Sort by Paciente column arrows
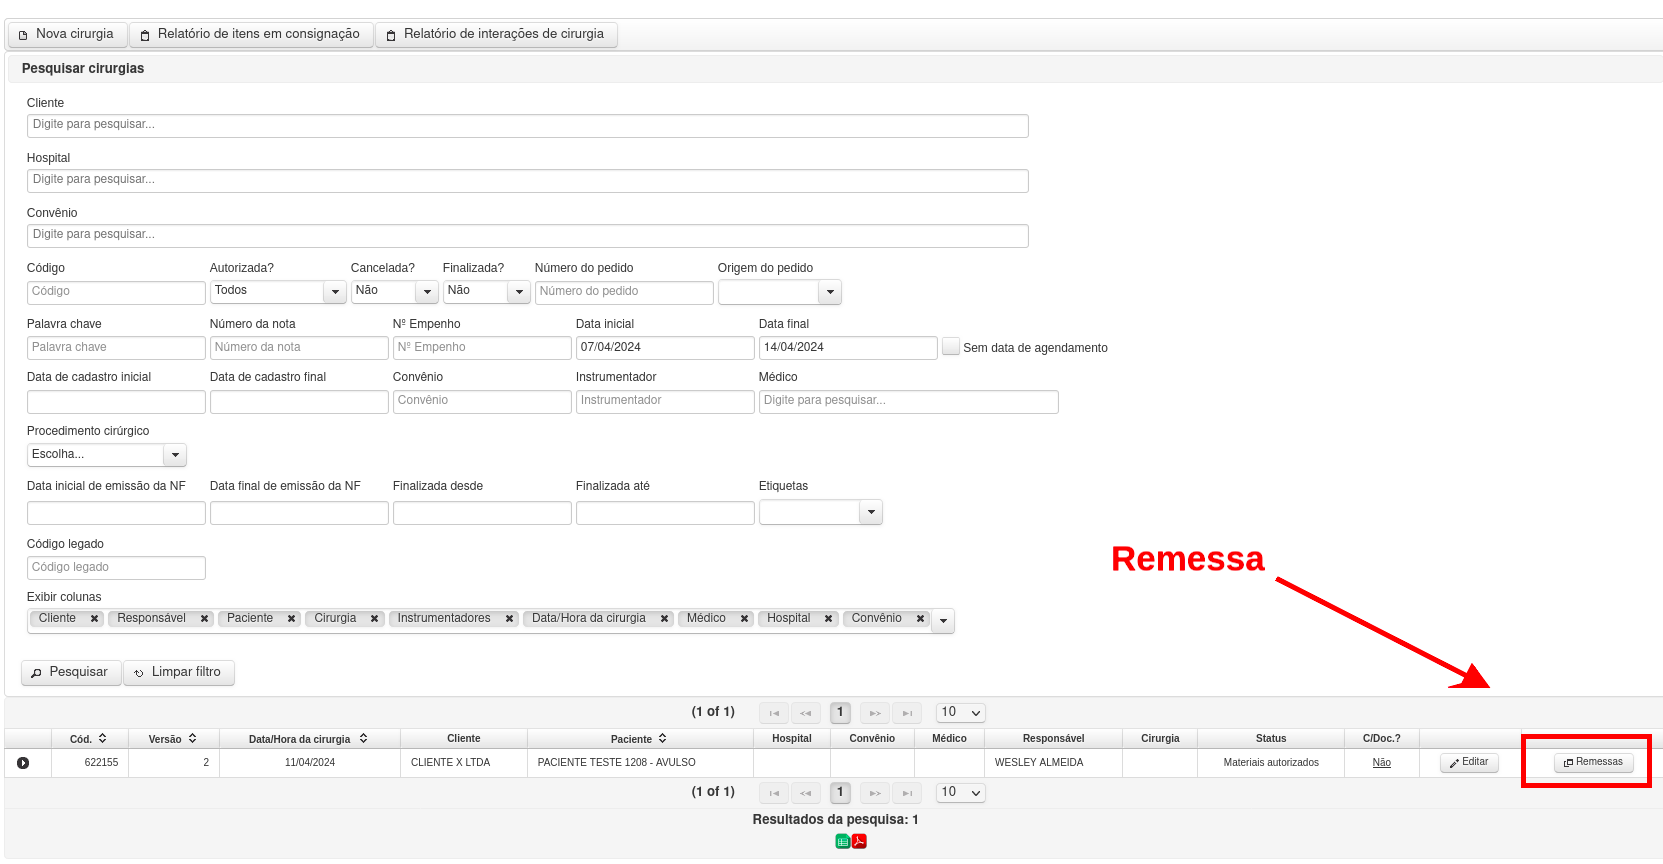The width and height of the screenshot is (1663, 864). (x=662, y=739)
